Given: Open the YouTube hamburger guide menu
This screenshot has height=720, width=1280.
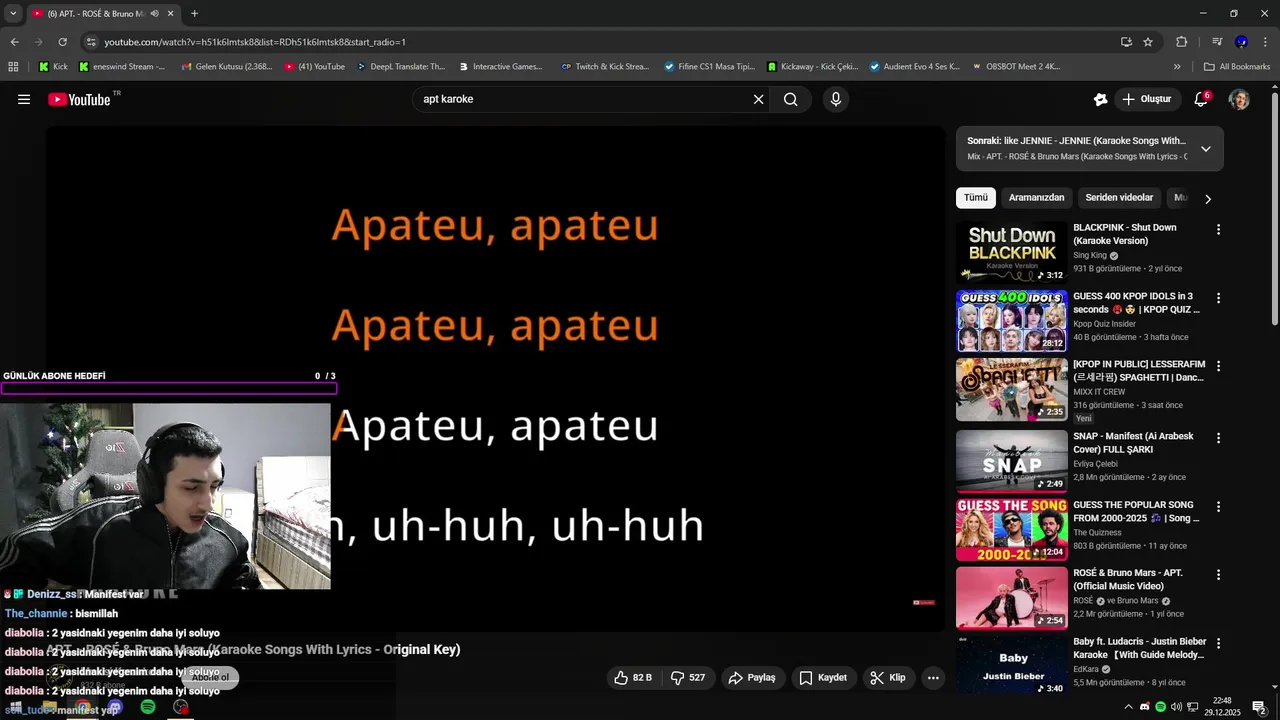Looking at the screenshot, I should pyautogui.click(x=24, y=99).
